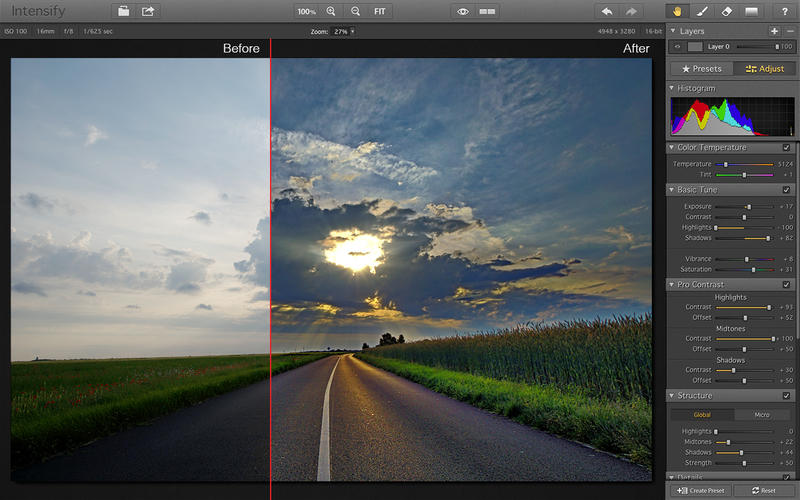Collapse the Pro Contrast section
The width and height of the screenshot is (800, 500).
671,285
